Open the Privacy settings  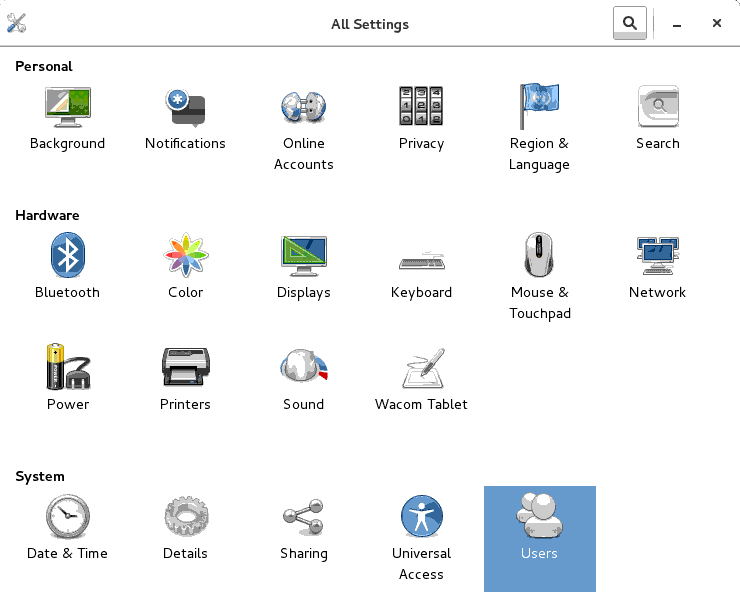(x=421, y=108)
